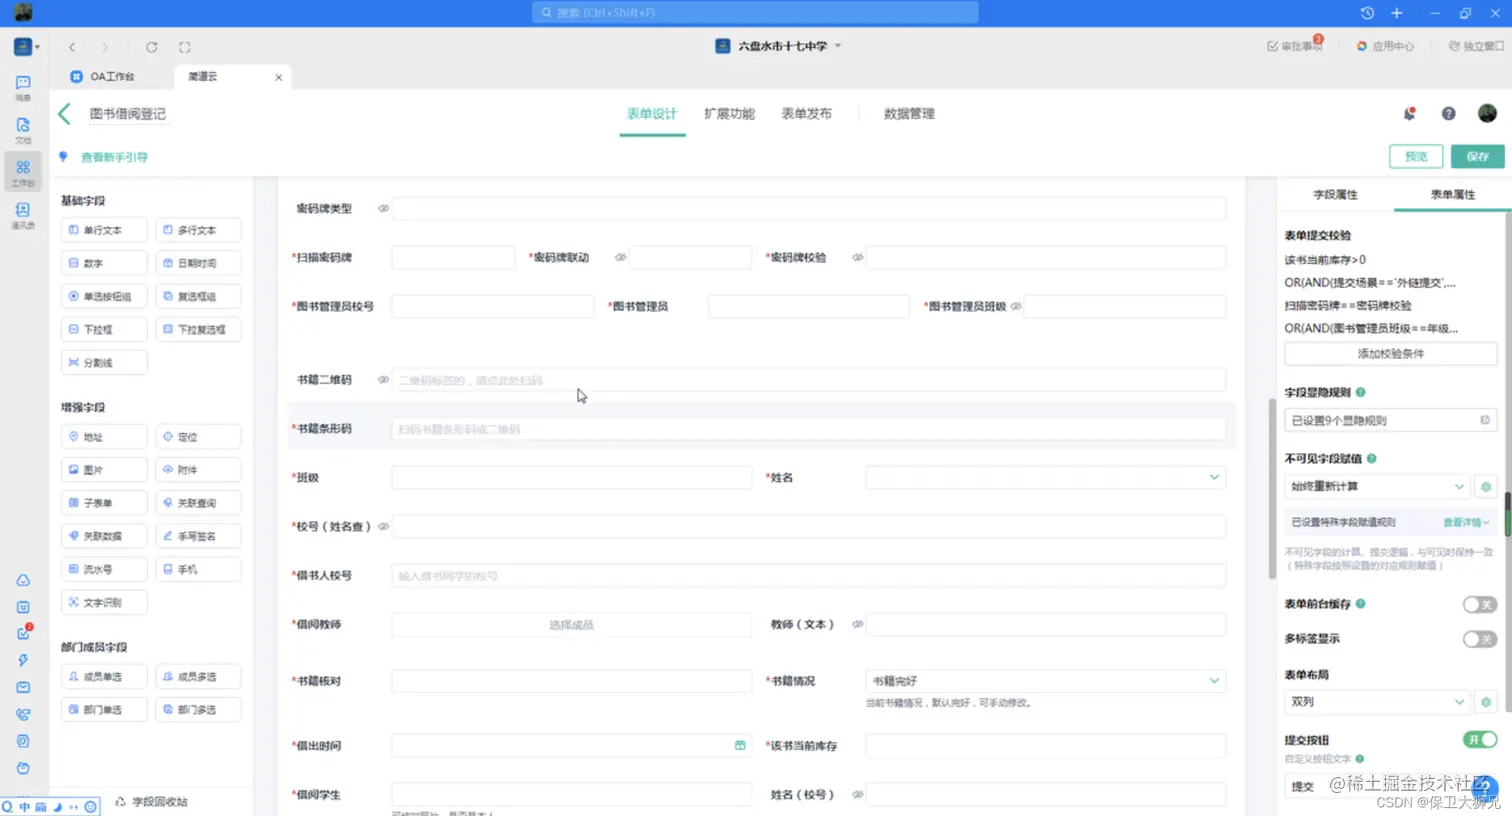Click the 保存 save button
The image size is (1512, 816).
click(x=1478, y=157)
